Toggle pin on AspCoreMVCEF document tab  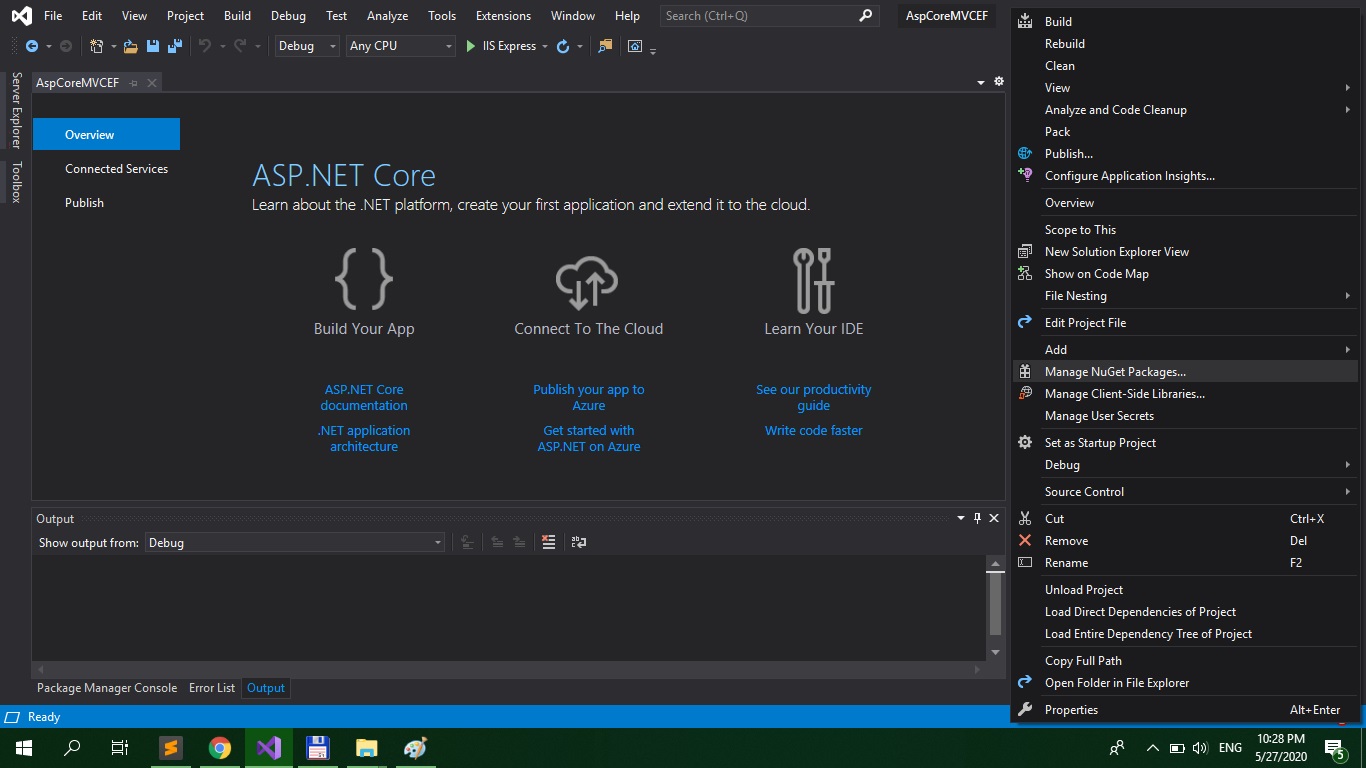coord(134,83)
